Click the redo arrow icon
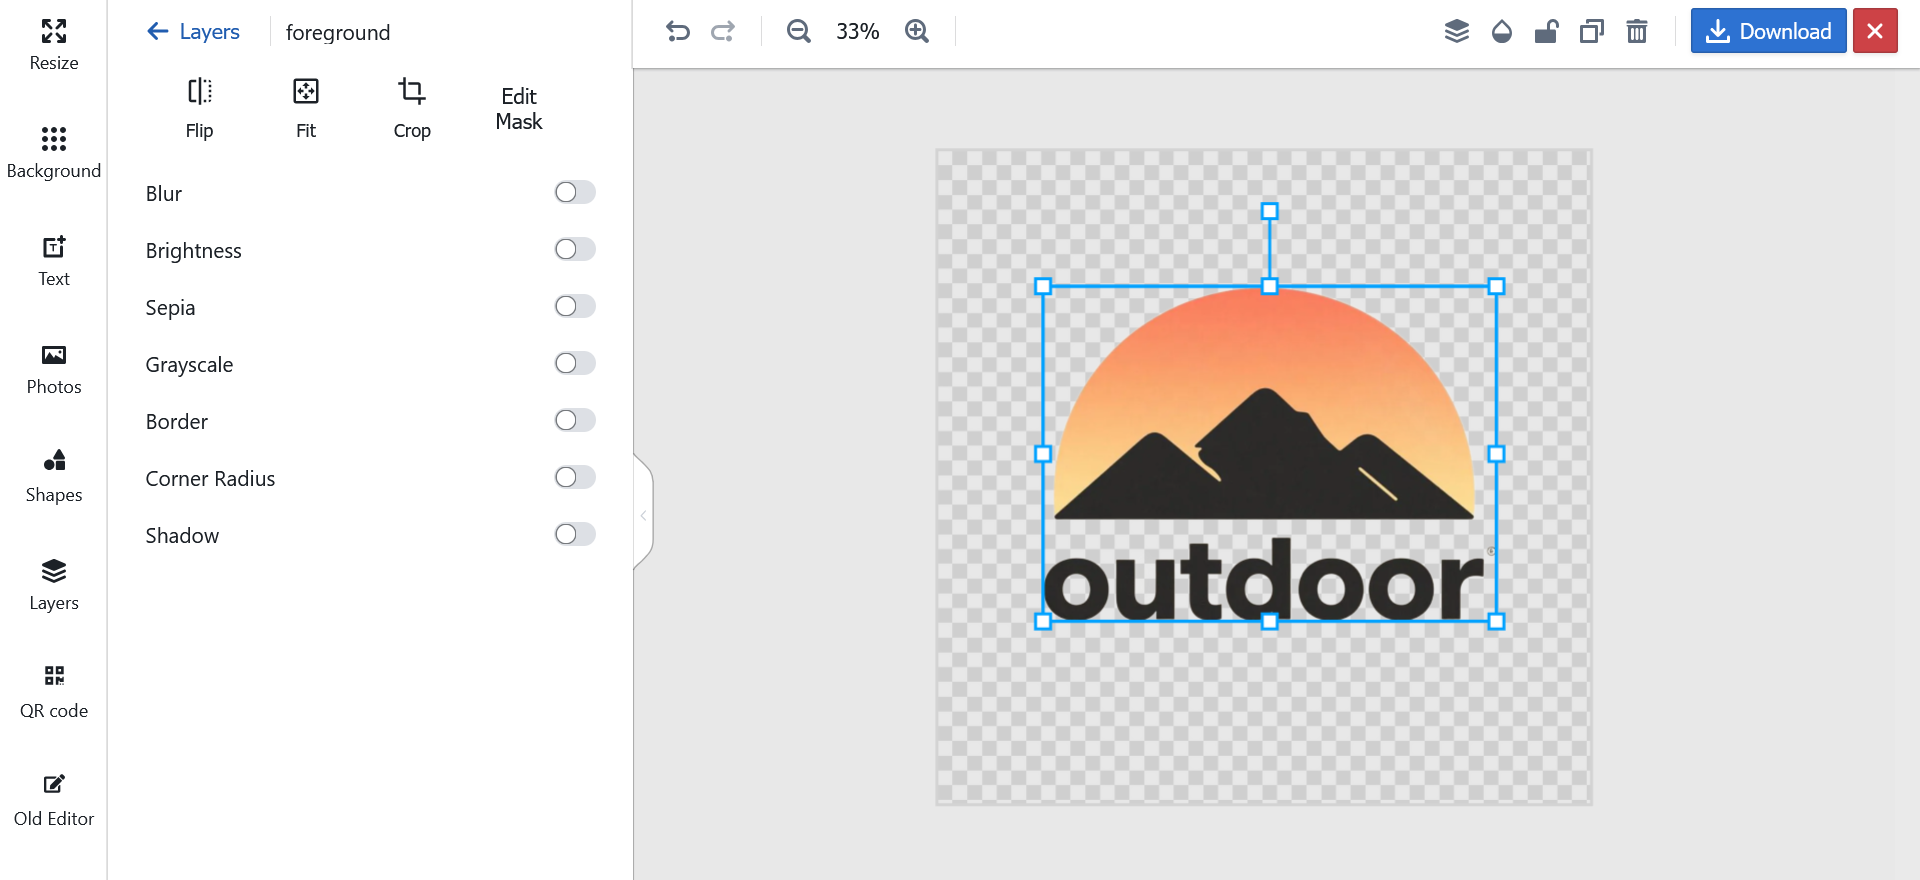This screenshot has width=1920, height=880. [x=722, y=32]
